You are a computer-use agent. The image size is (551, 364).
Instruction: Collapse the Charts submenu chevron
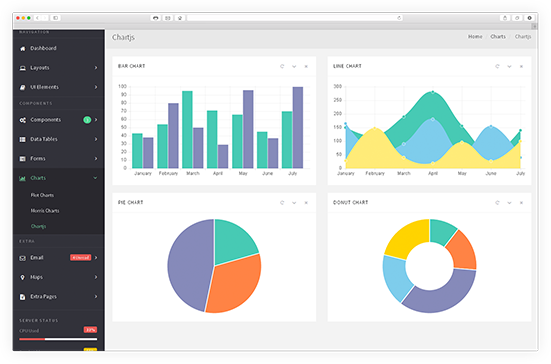pos(95,178)
